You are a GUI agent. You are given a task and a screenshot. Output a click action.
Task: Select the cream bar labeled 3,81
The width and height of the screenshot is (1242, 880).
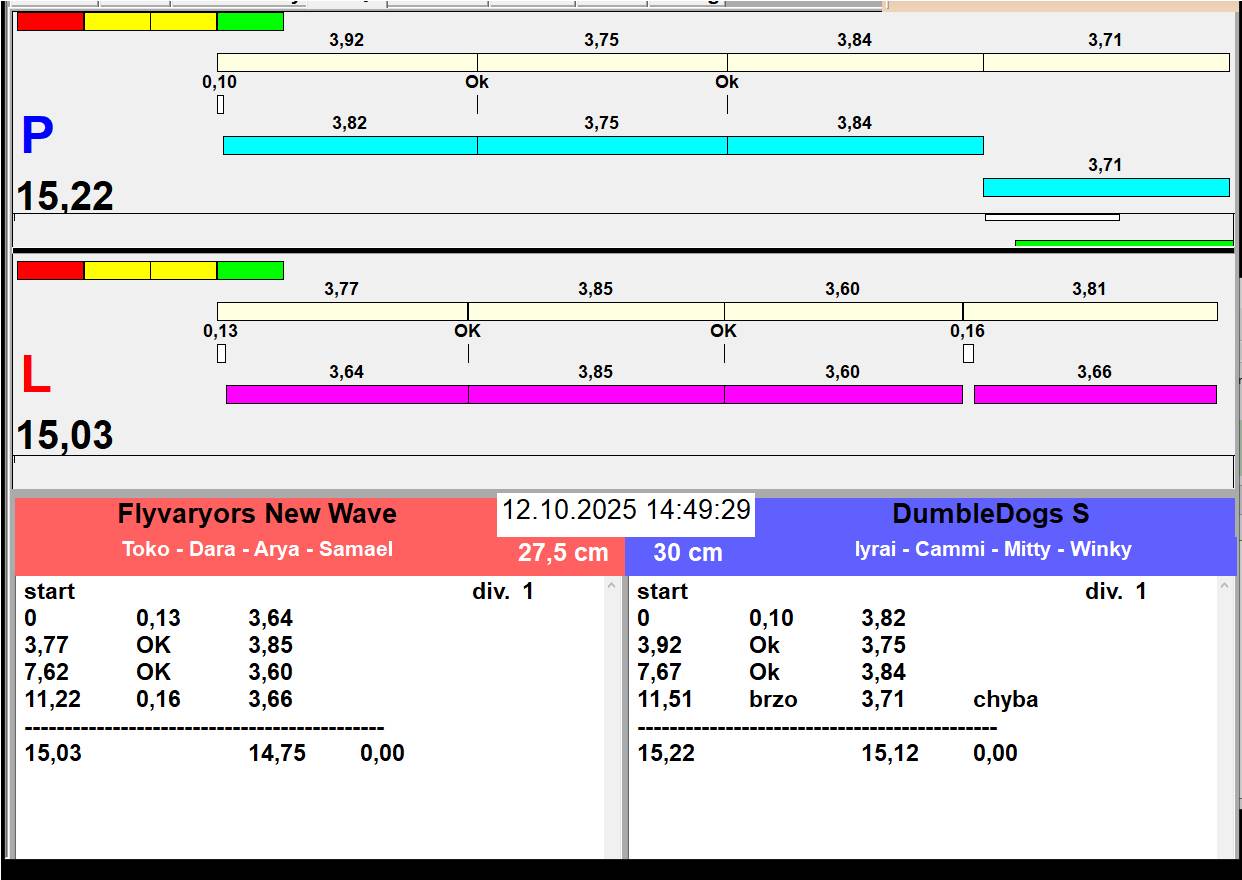pyautogui.click(x=1090, y=311)
